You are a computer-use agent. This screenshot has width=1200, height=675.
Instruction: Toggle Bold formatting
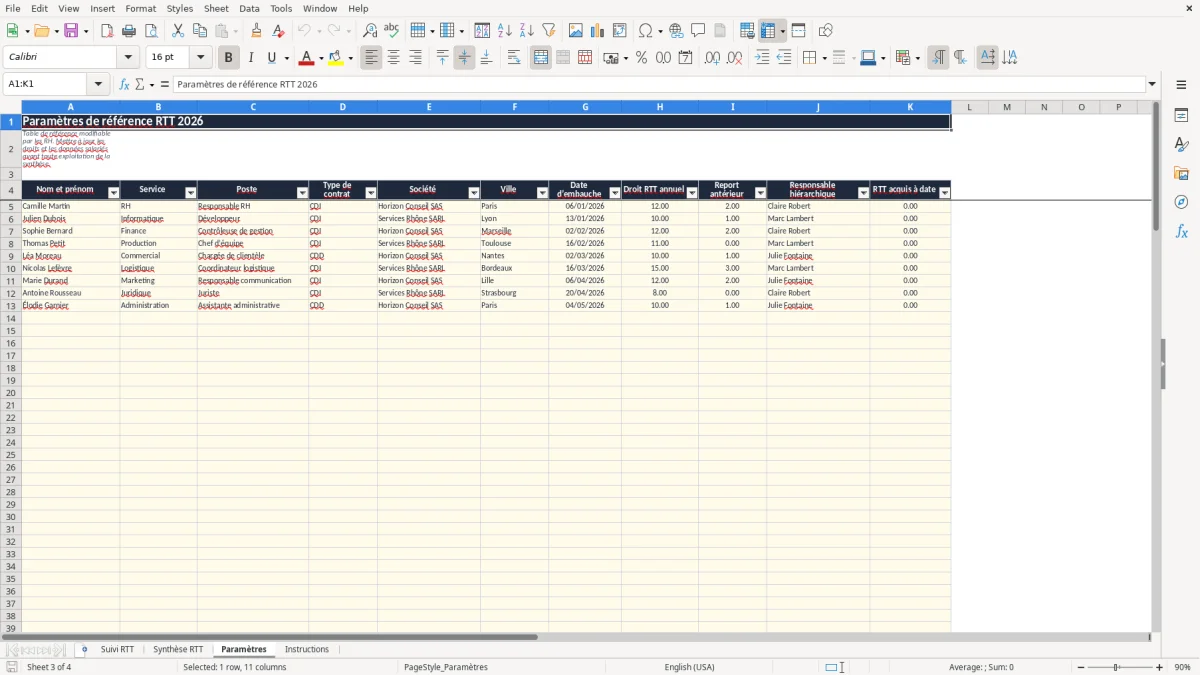[229, 58]
